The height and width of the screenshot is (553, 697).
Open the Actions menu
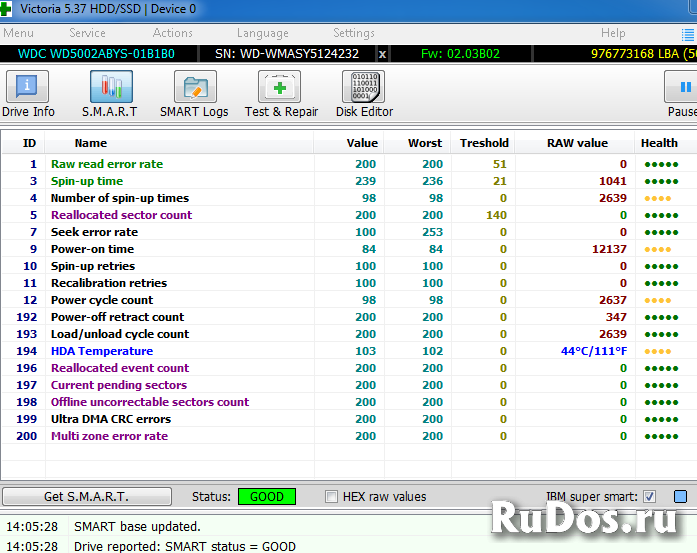pyautogui.click(x=172, y=33)
